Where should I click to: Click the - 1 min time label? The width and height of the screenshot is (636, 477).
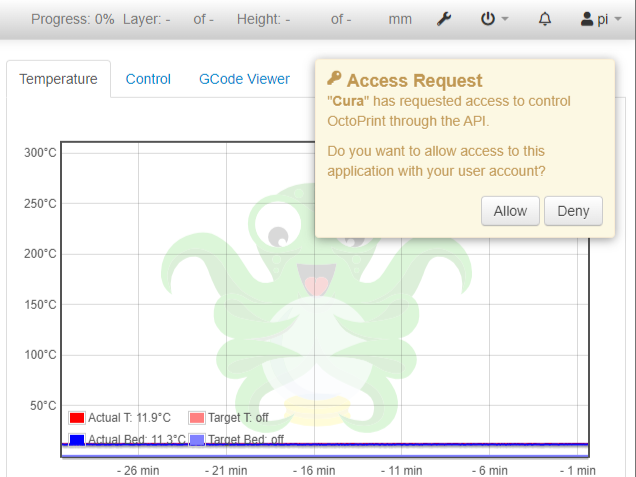point(578,471)
